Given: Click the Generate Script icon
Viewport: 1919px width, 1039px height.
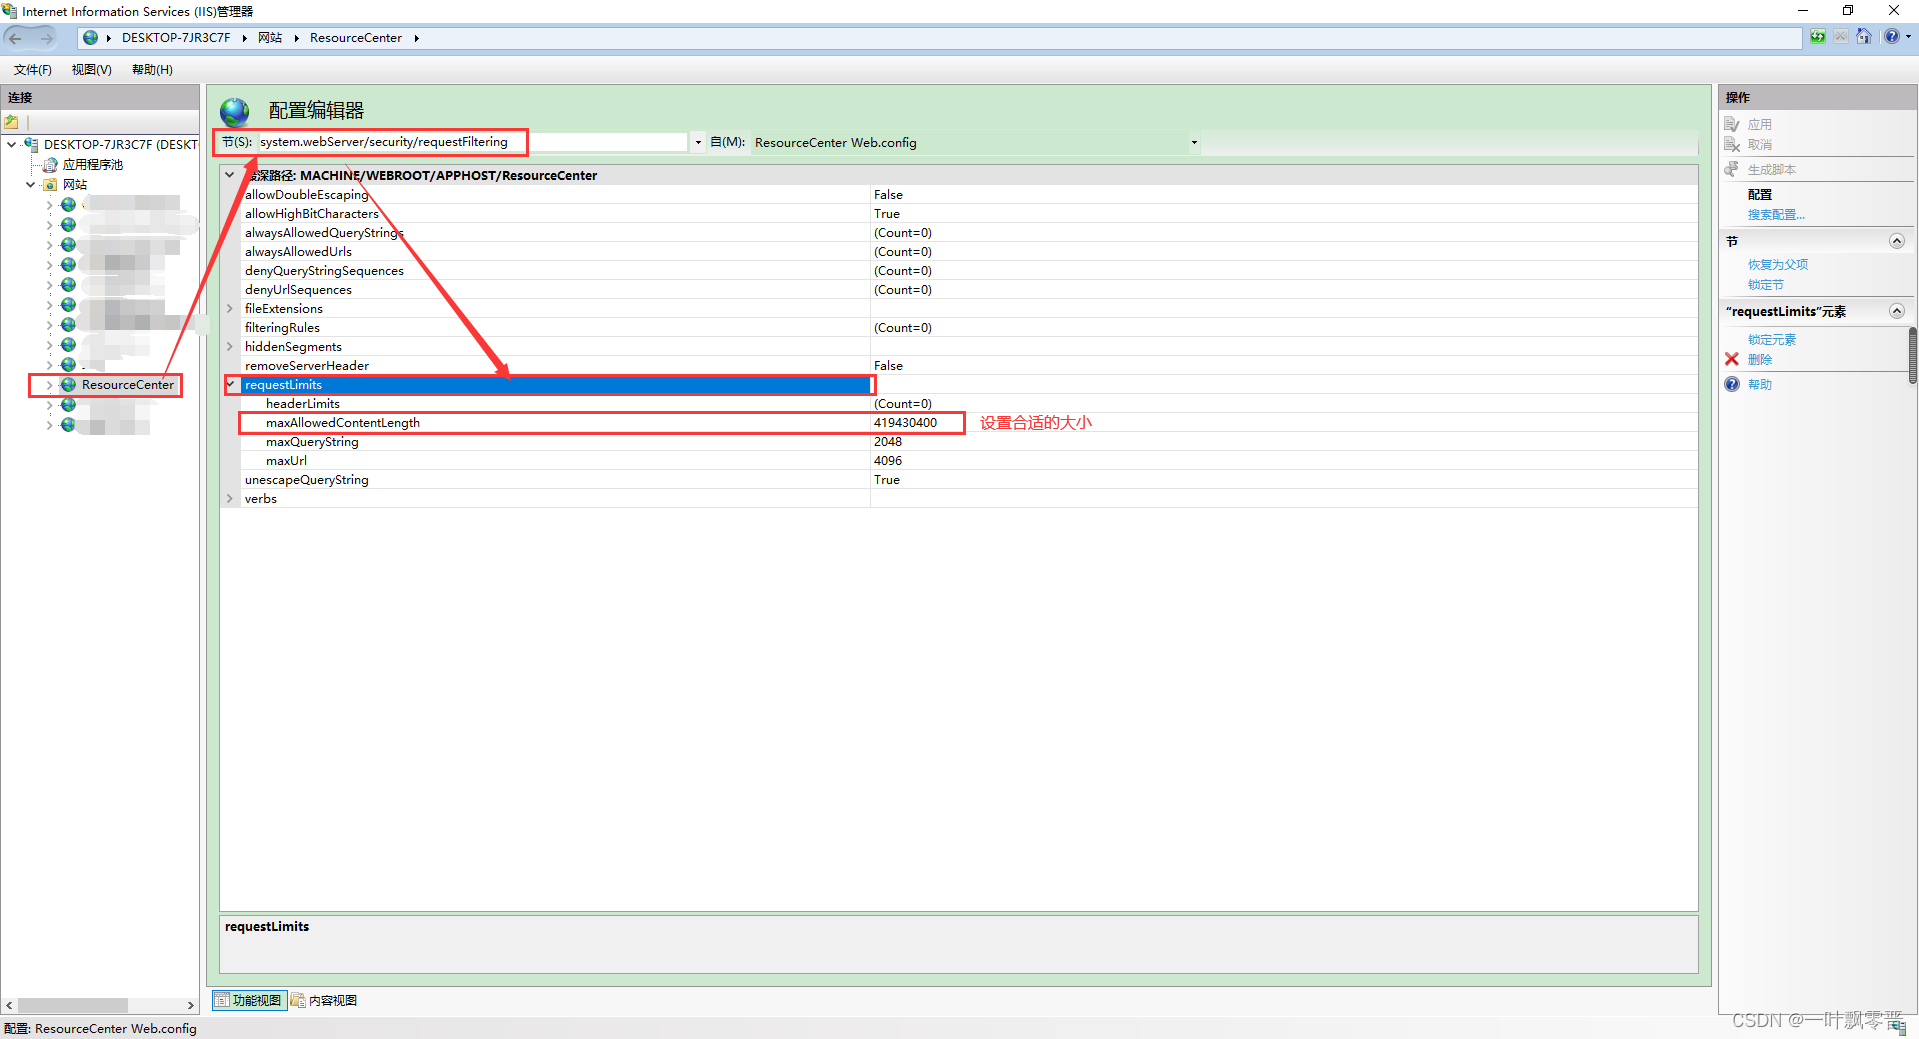Looking at the screenshot, I should (x=1733, y=170).
